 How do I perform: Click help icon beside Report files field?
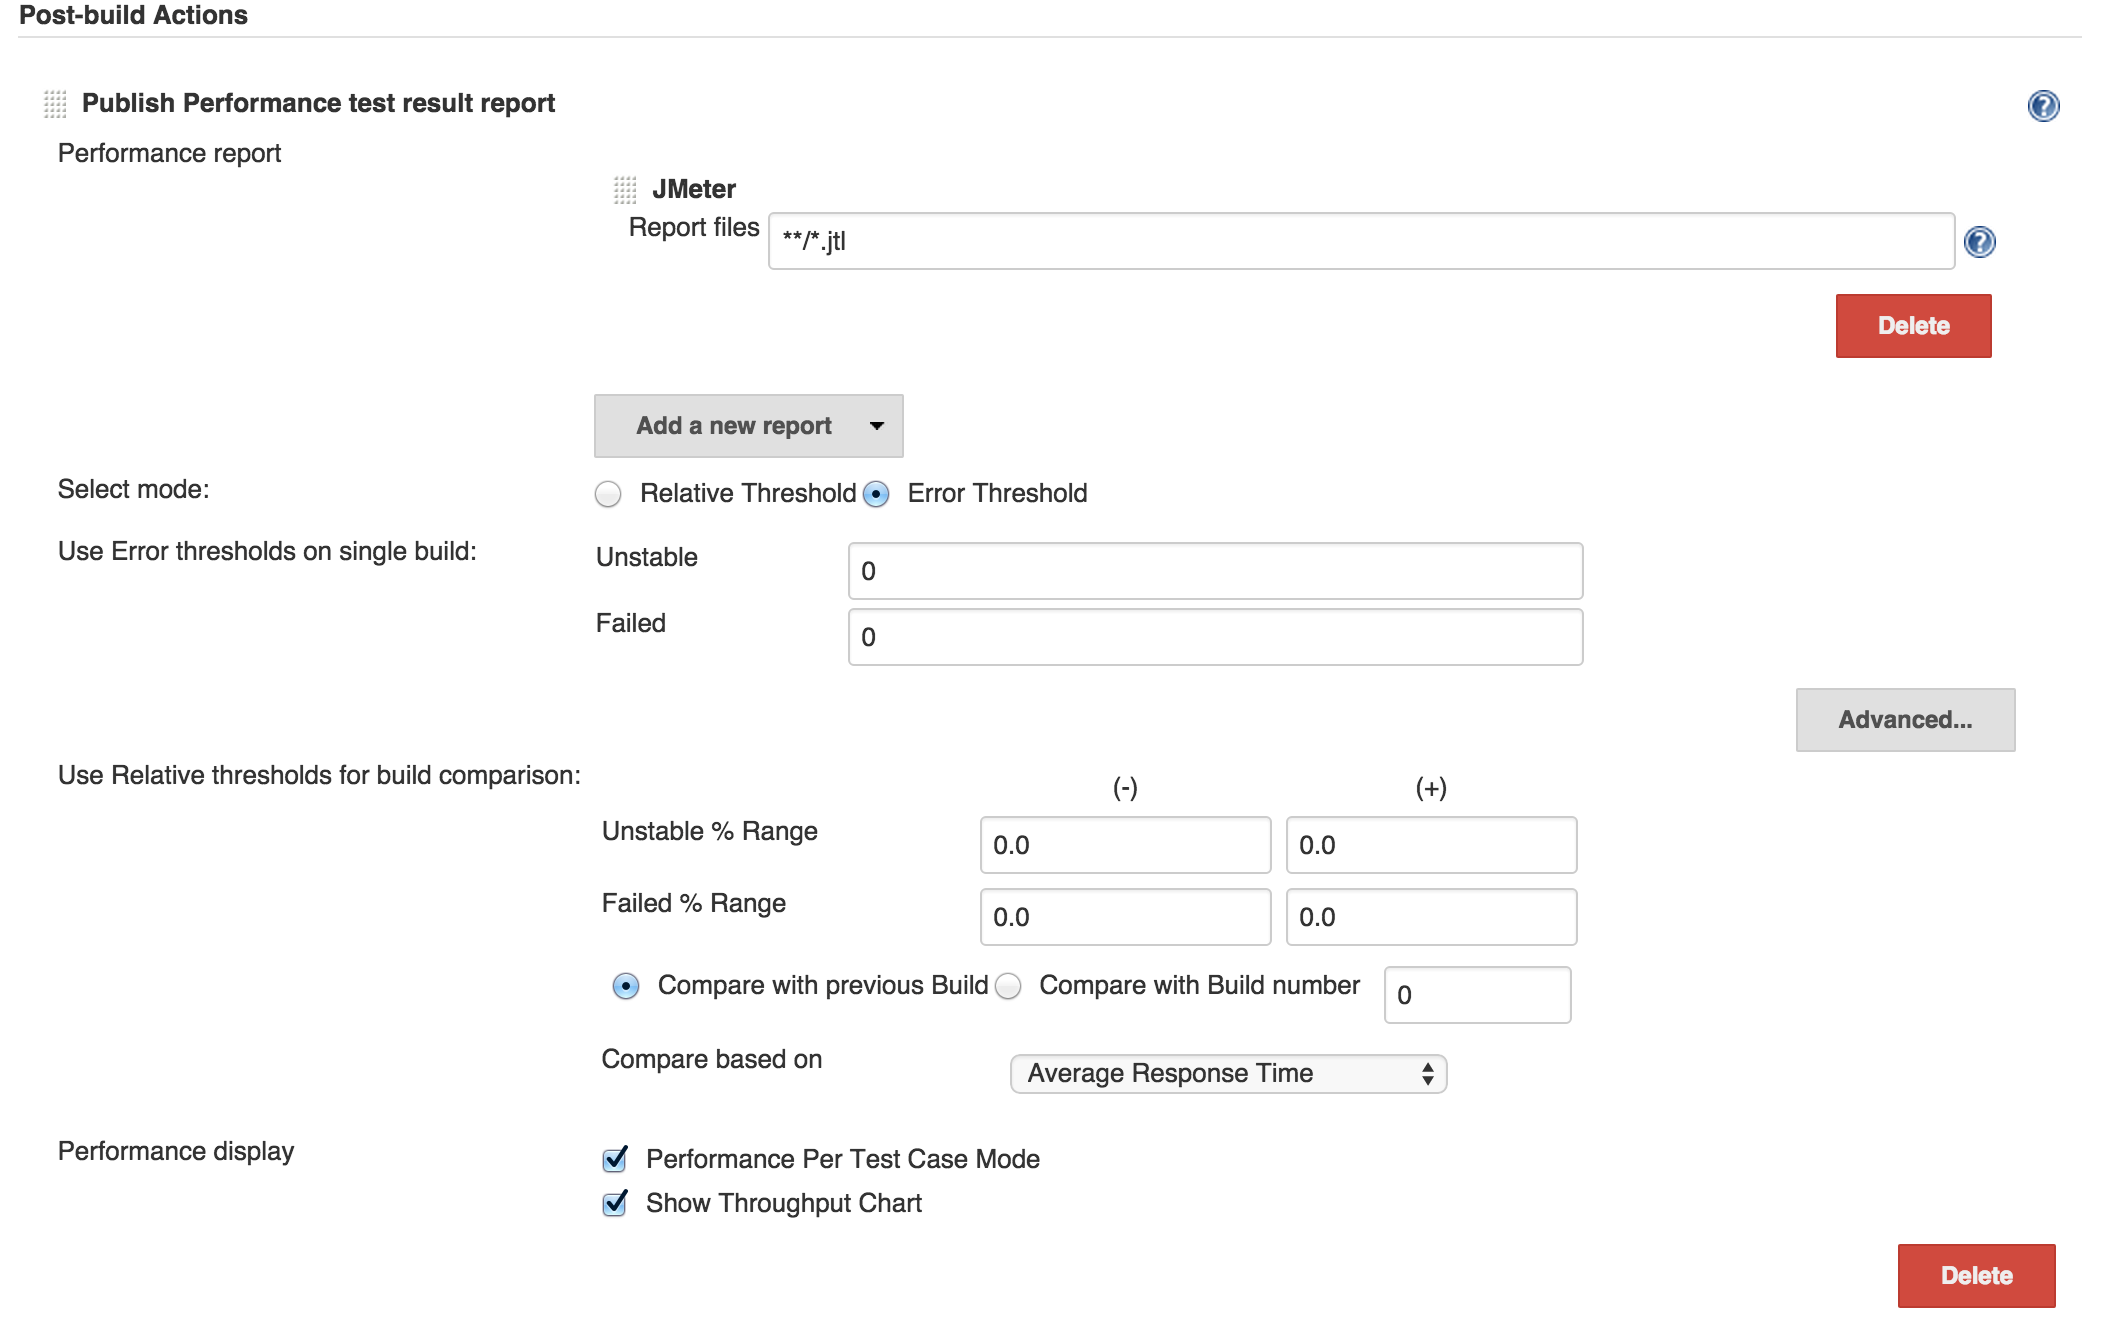pos(1979,242)
